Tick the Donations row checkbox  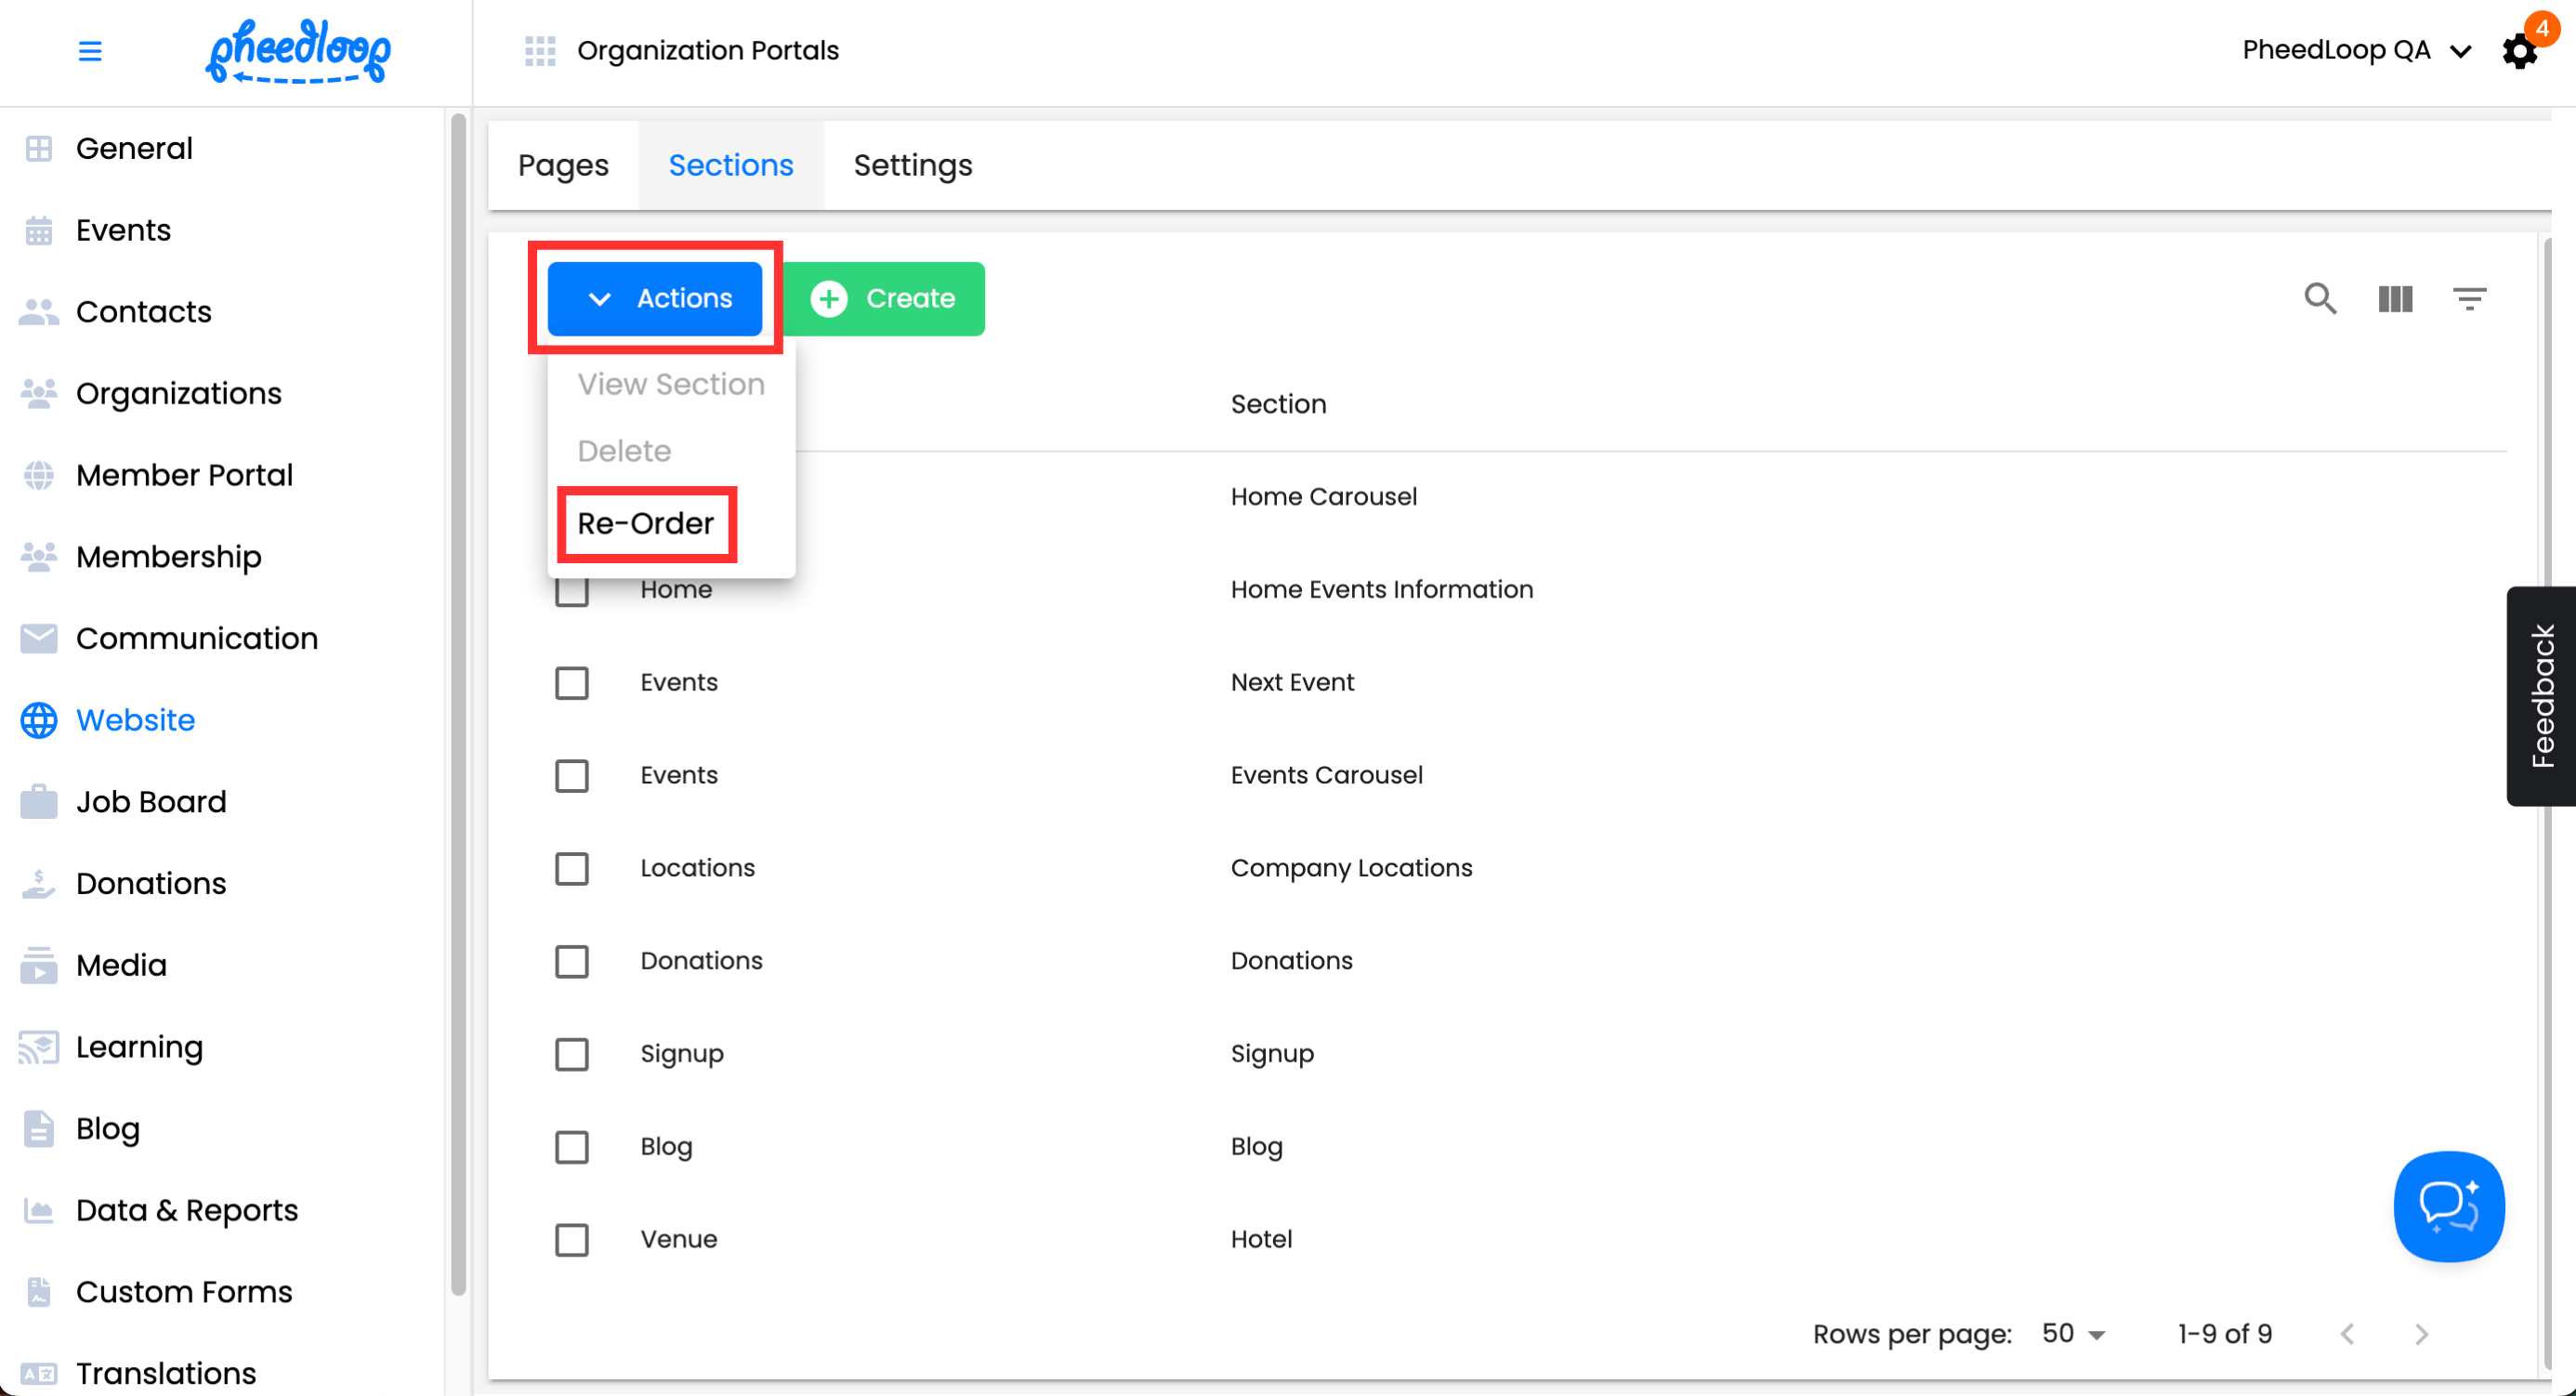(x=572, y=961)
